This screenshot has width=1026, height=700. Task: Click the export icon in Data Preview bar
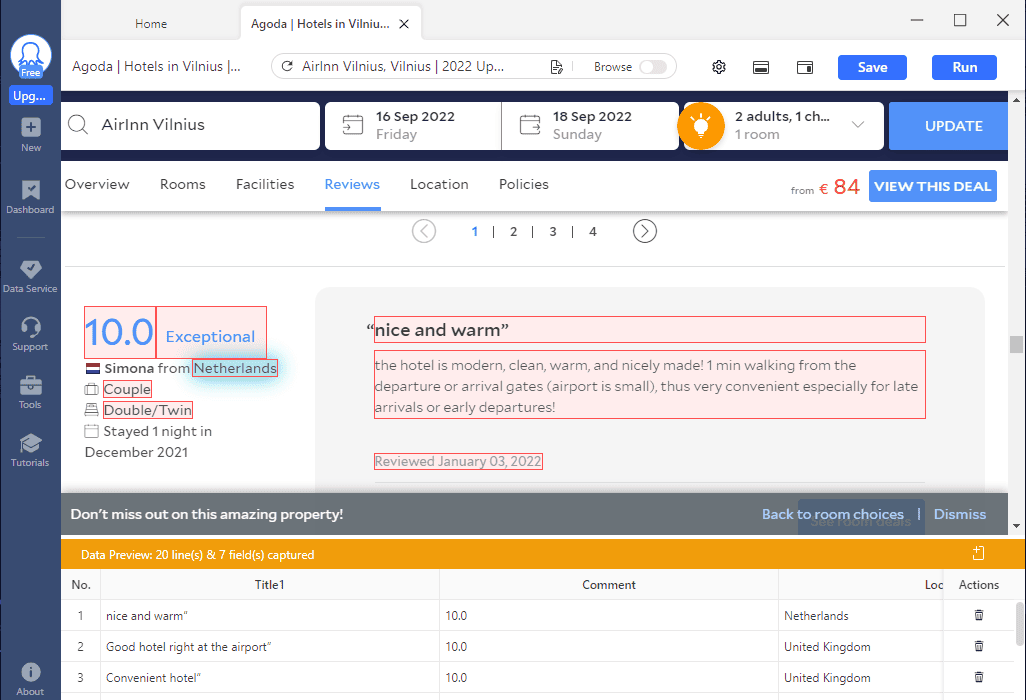978,553
